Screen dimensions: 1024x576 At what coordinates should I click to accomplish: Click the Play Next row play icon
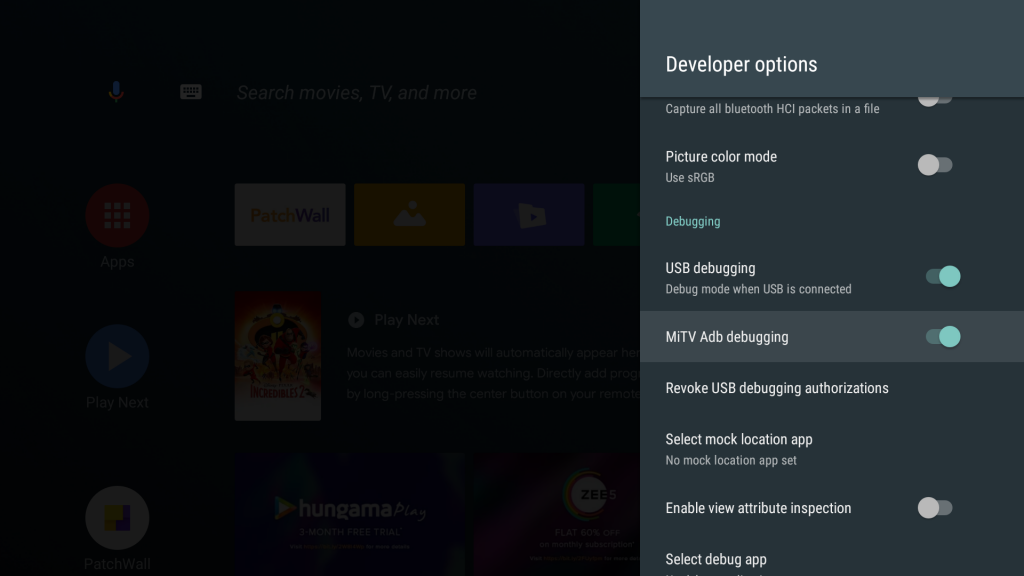pos(356,320)
